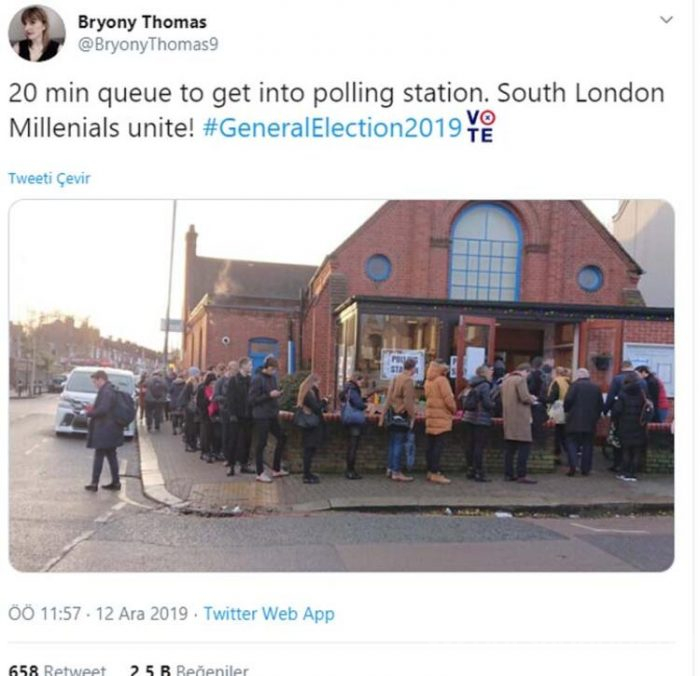Image resolution: width=700 pixels, height=676 pixels.
Task: Open the polling station queue photo
Action: [342, 386]
